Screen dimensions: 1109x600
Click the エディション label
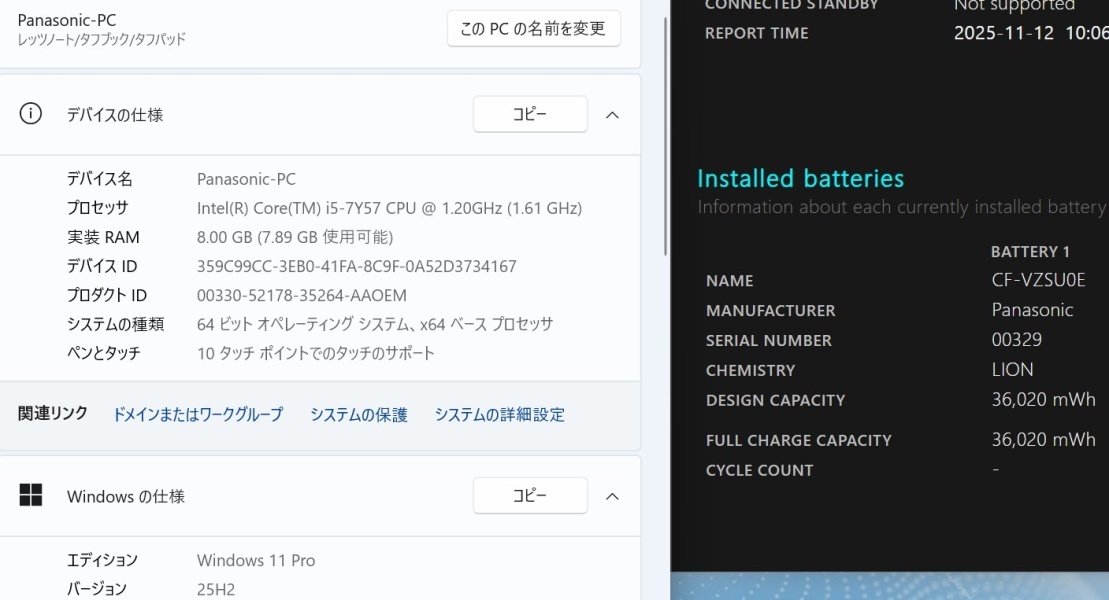coord(103,560)
